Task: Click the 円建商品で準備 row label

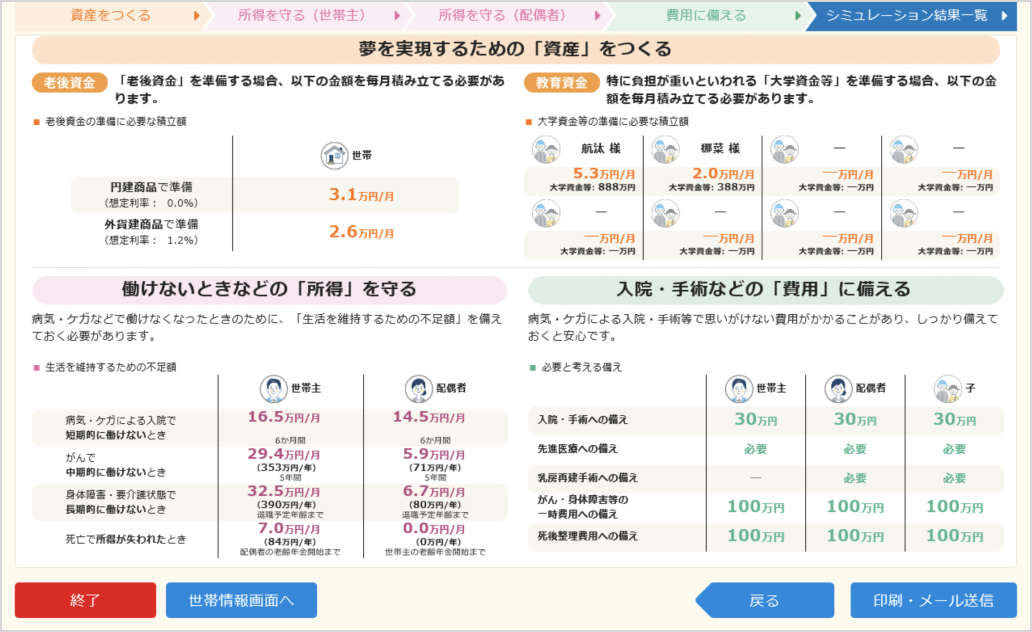Action: [151, 187]
